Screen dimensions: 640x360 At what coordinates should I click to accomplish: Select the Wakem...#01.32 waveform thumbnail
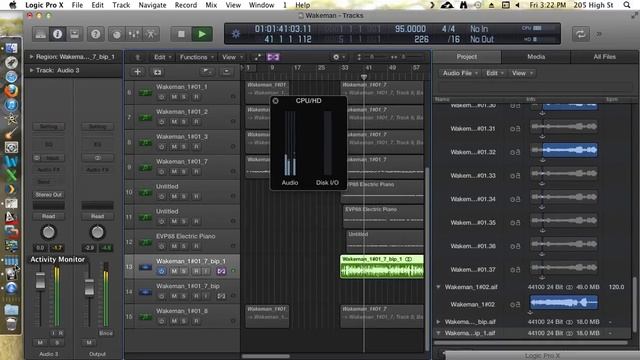(564, 150)
